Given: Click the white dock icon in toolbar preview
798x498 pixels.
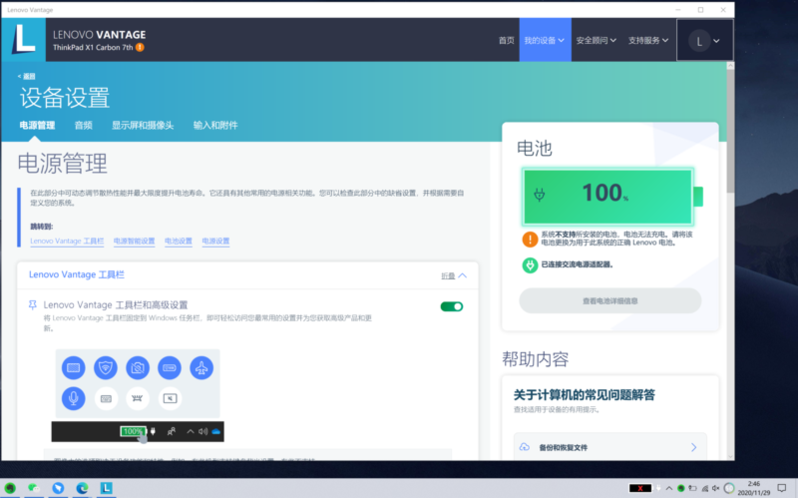Looking at the screenshot, I should pyautogui.click(x=137, y=398).
